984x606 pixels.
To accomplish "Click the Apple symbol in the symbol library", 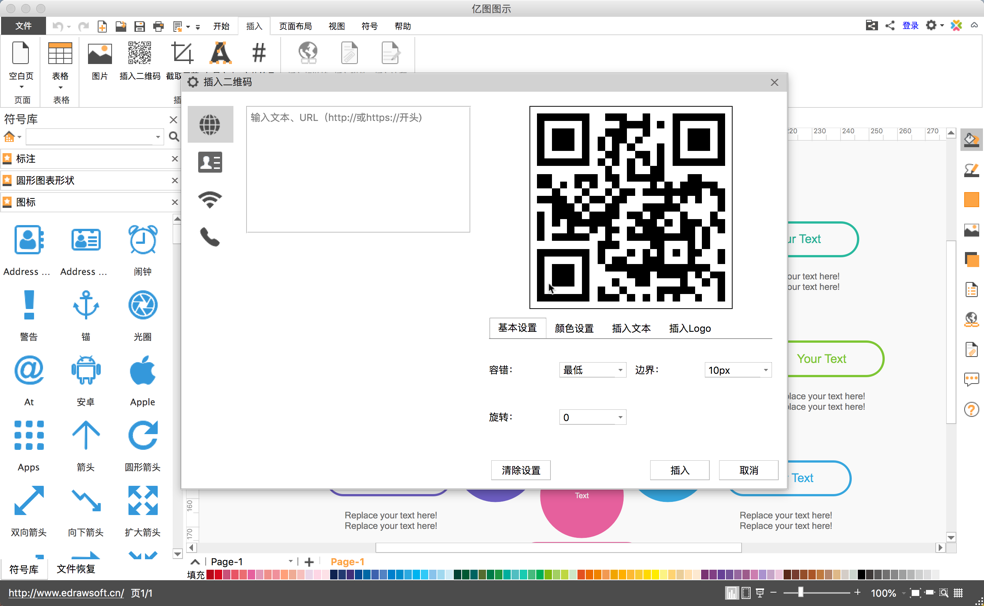I will (142, 370).
